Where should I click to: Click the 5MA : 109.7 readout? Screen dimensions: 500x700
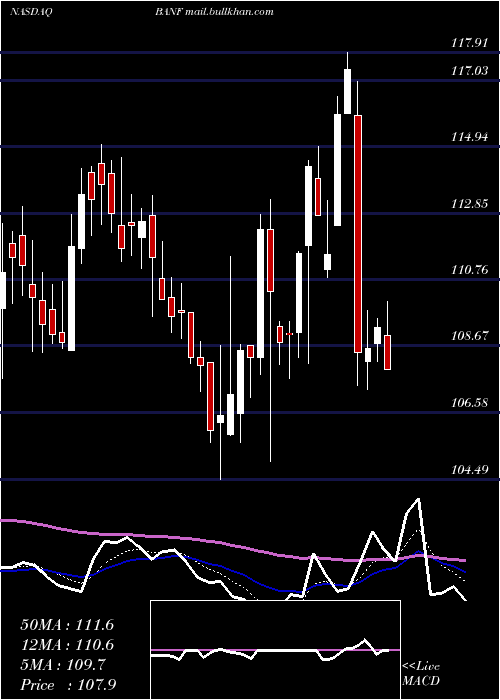tap(63, 665)
